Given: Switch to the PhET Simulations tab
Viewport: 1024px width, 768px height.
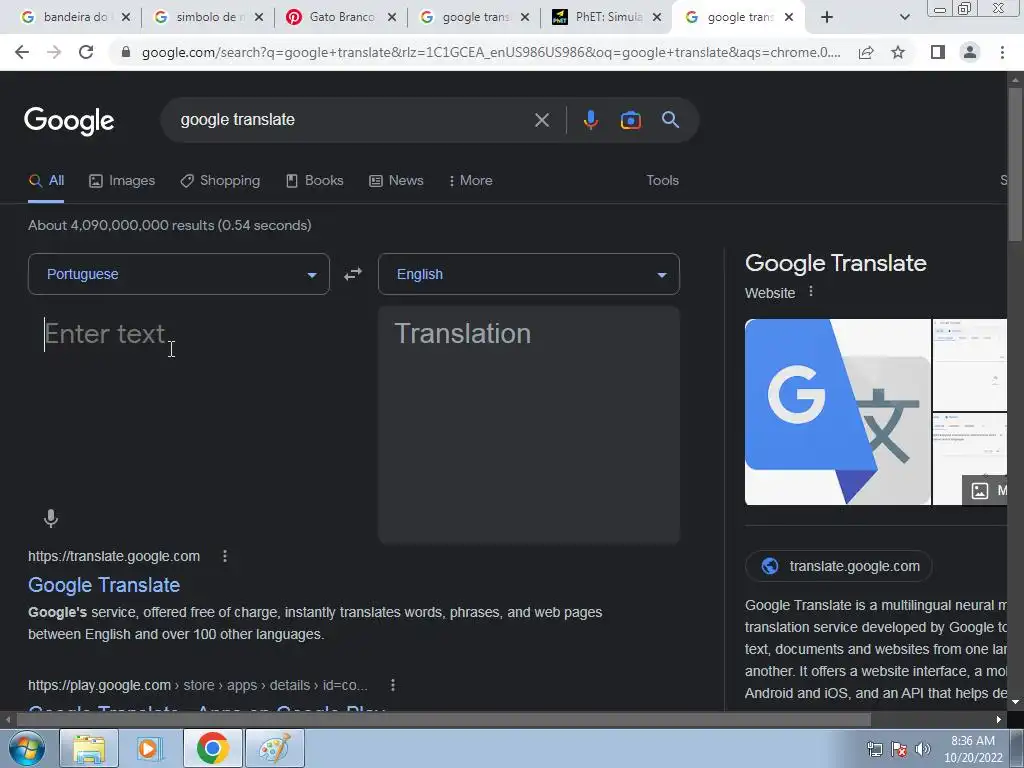Looking at the screenshot, I should [605, 17].
